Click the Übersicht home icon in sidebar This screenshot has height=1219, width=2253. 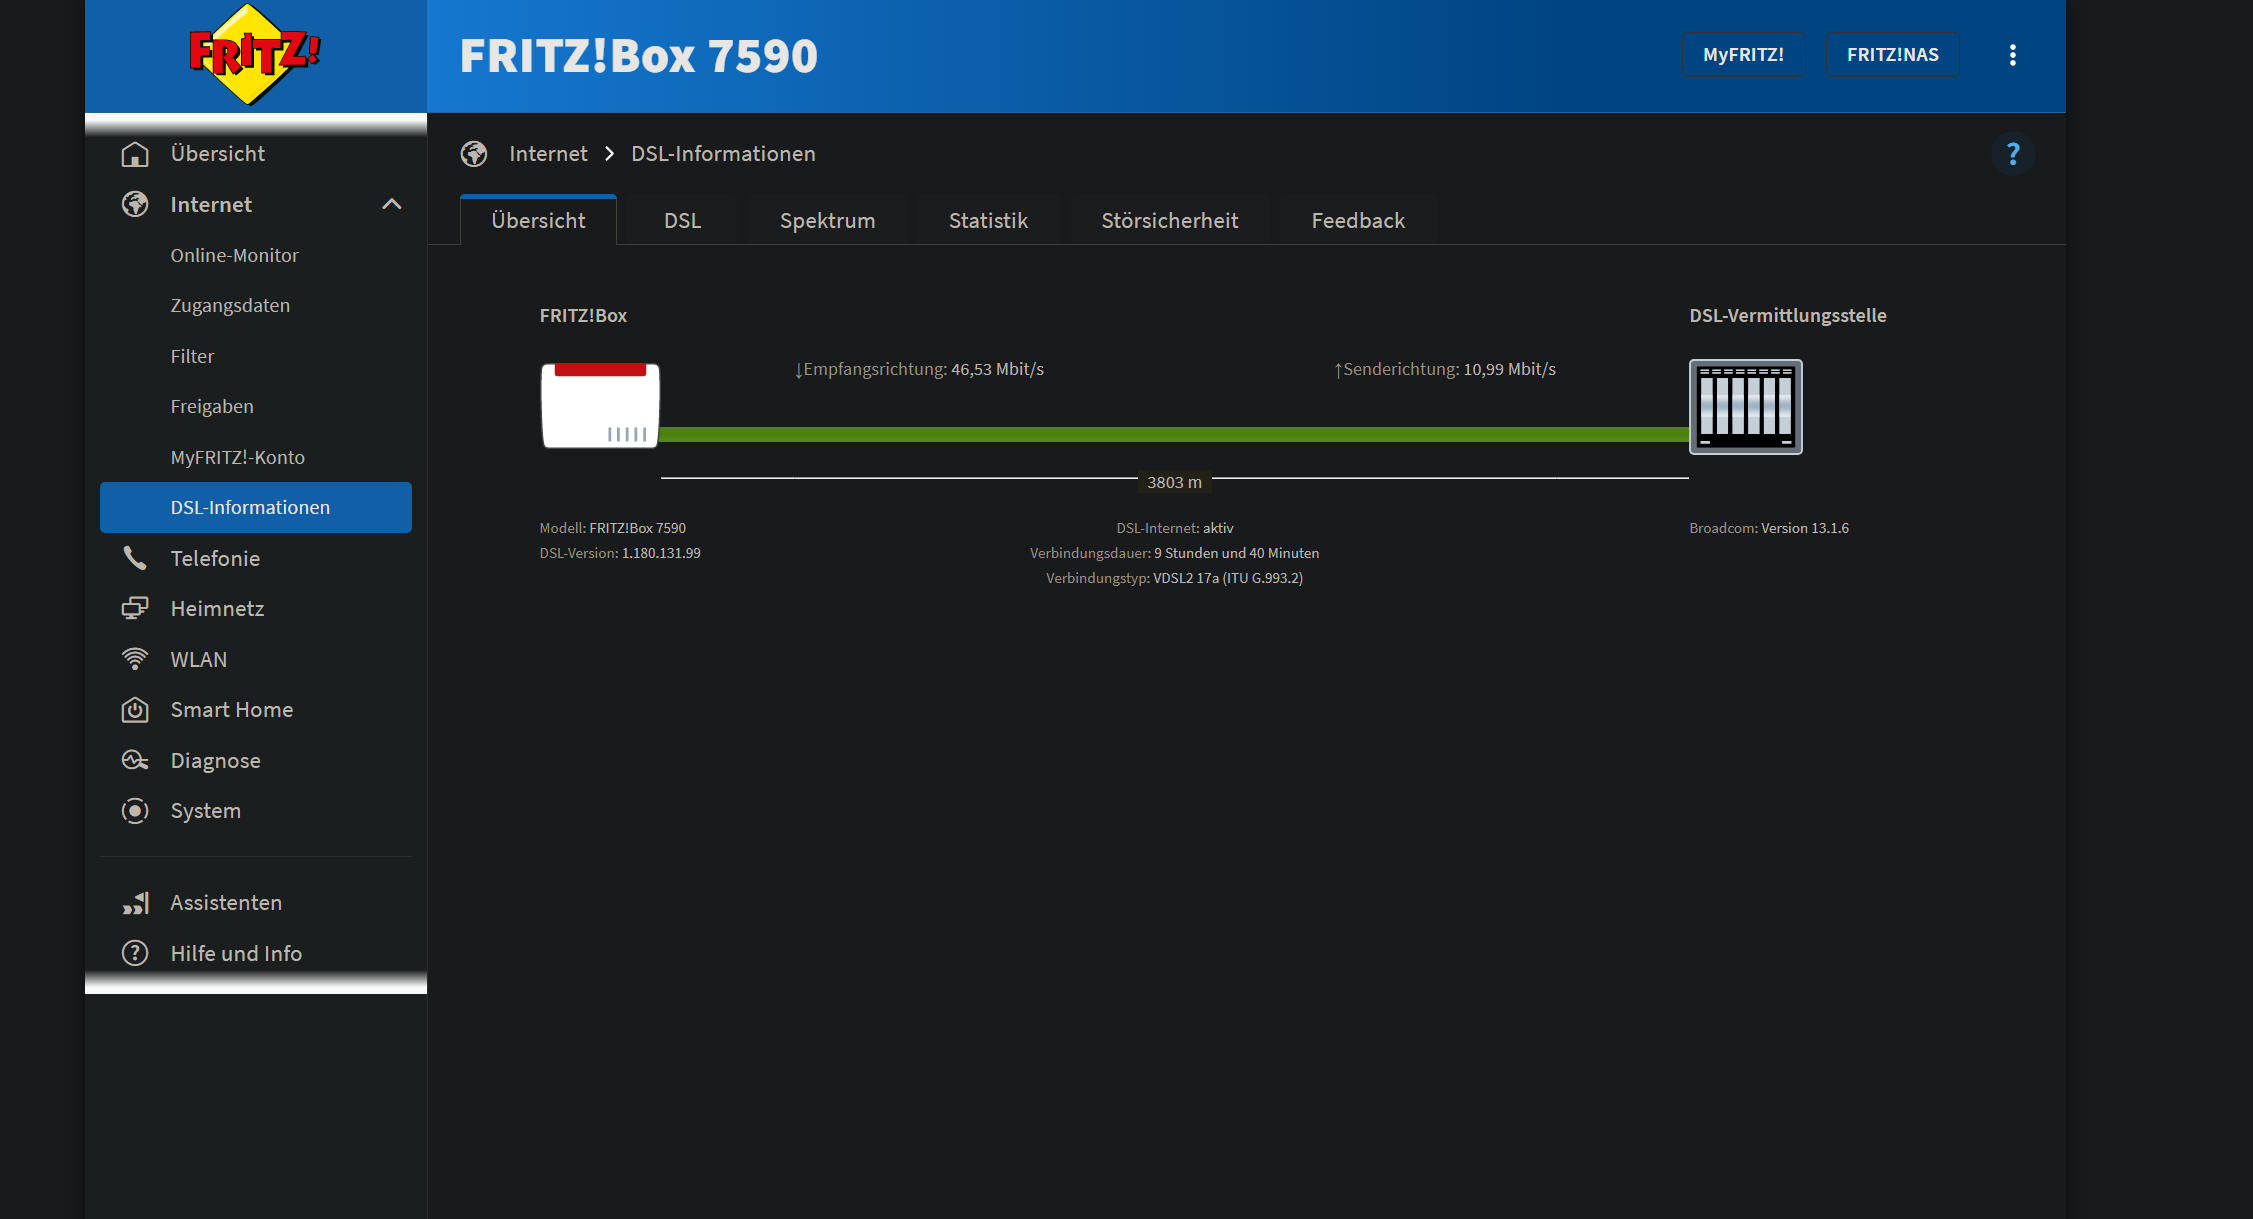tap(135, 154)
